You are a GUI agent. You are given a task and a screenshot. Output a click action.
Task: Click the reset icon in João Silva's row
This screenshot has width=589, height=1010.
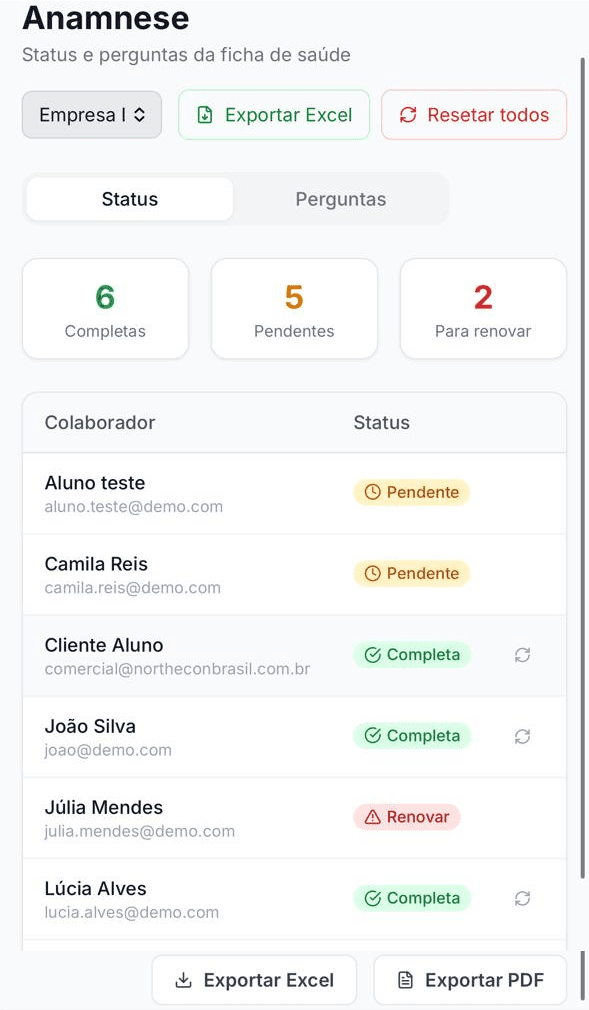pyautogui.click(x=522, y=736)
